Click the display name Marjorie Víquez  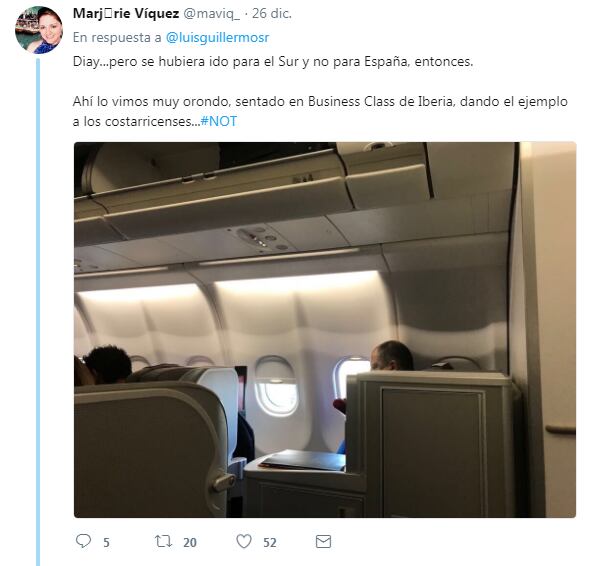click(126, 14)
